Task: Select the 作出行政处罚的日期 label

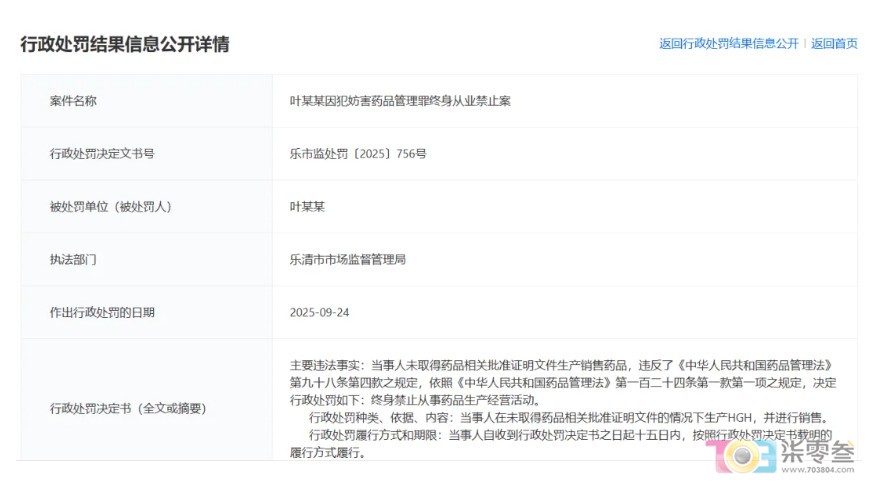Action: coord(102,312)
